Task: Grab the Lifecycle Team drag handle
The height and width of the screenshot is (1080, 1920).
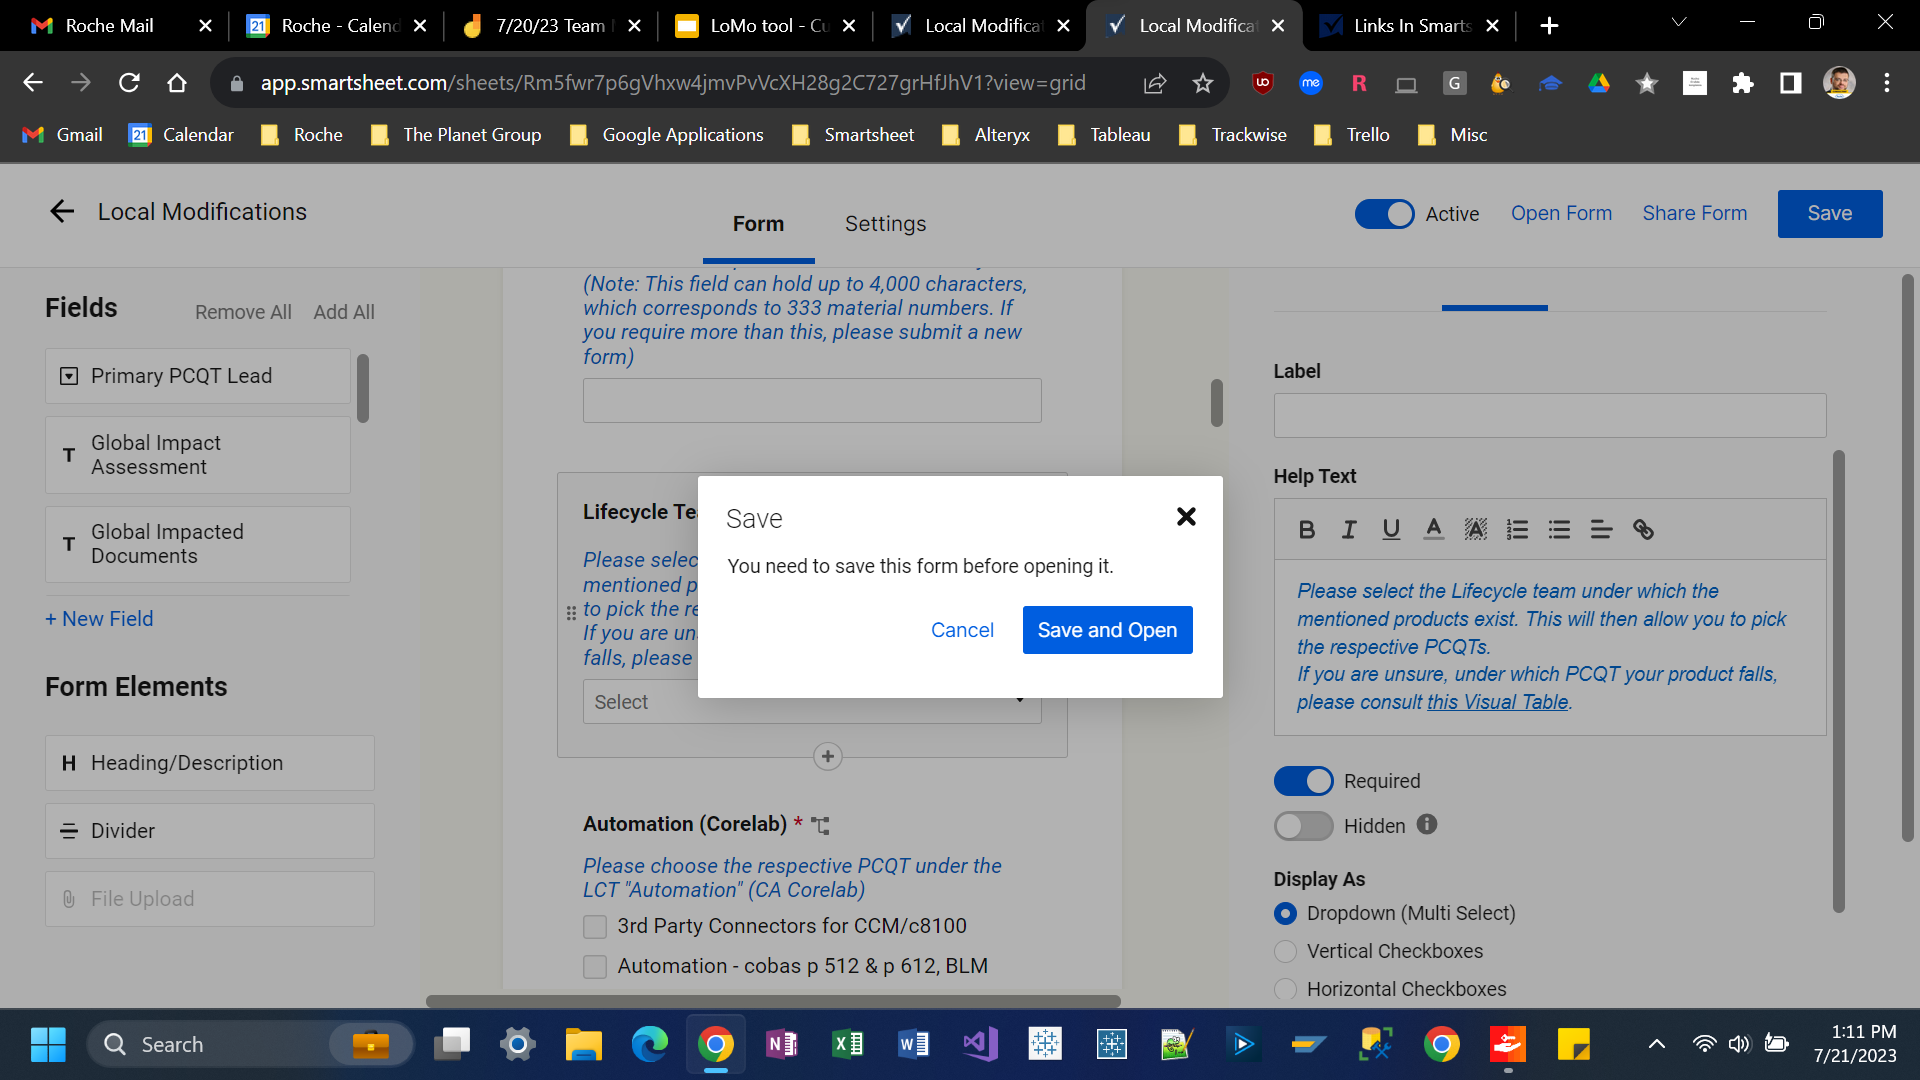Action: [571, 613]
